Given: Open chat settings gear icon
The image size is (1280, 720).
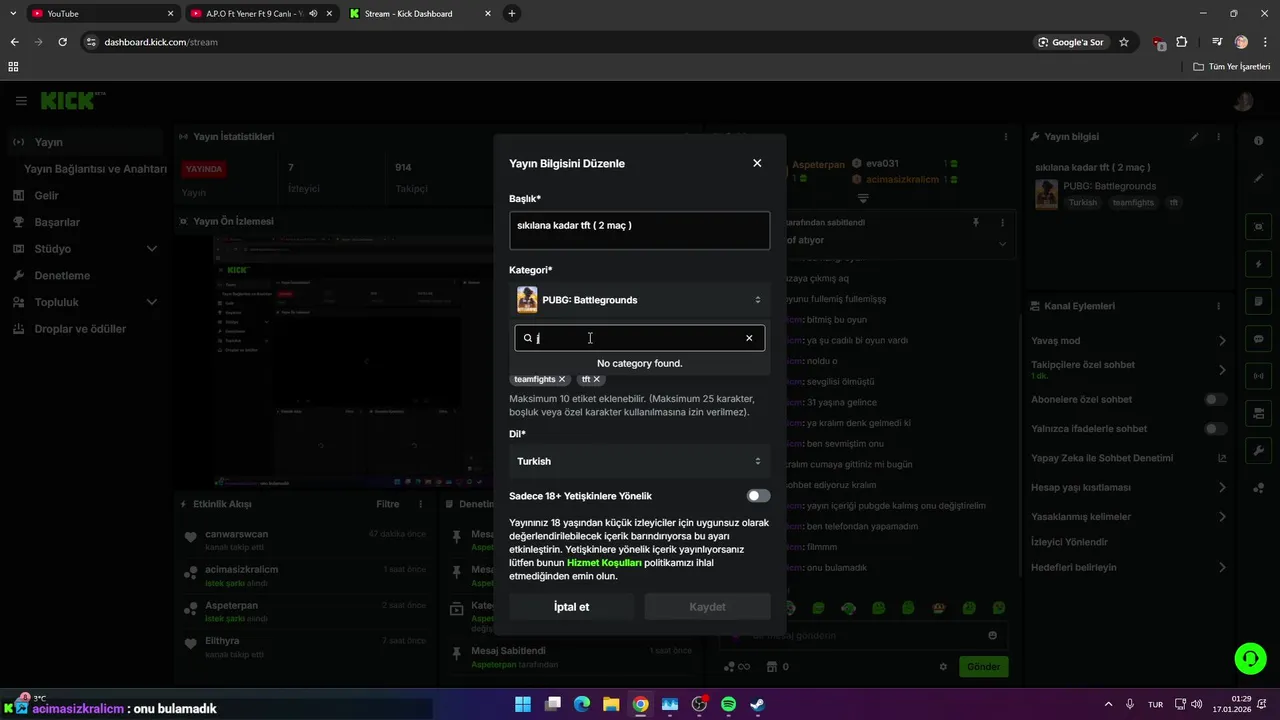Looking at the screenshot, I should (942, 667).
